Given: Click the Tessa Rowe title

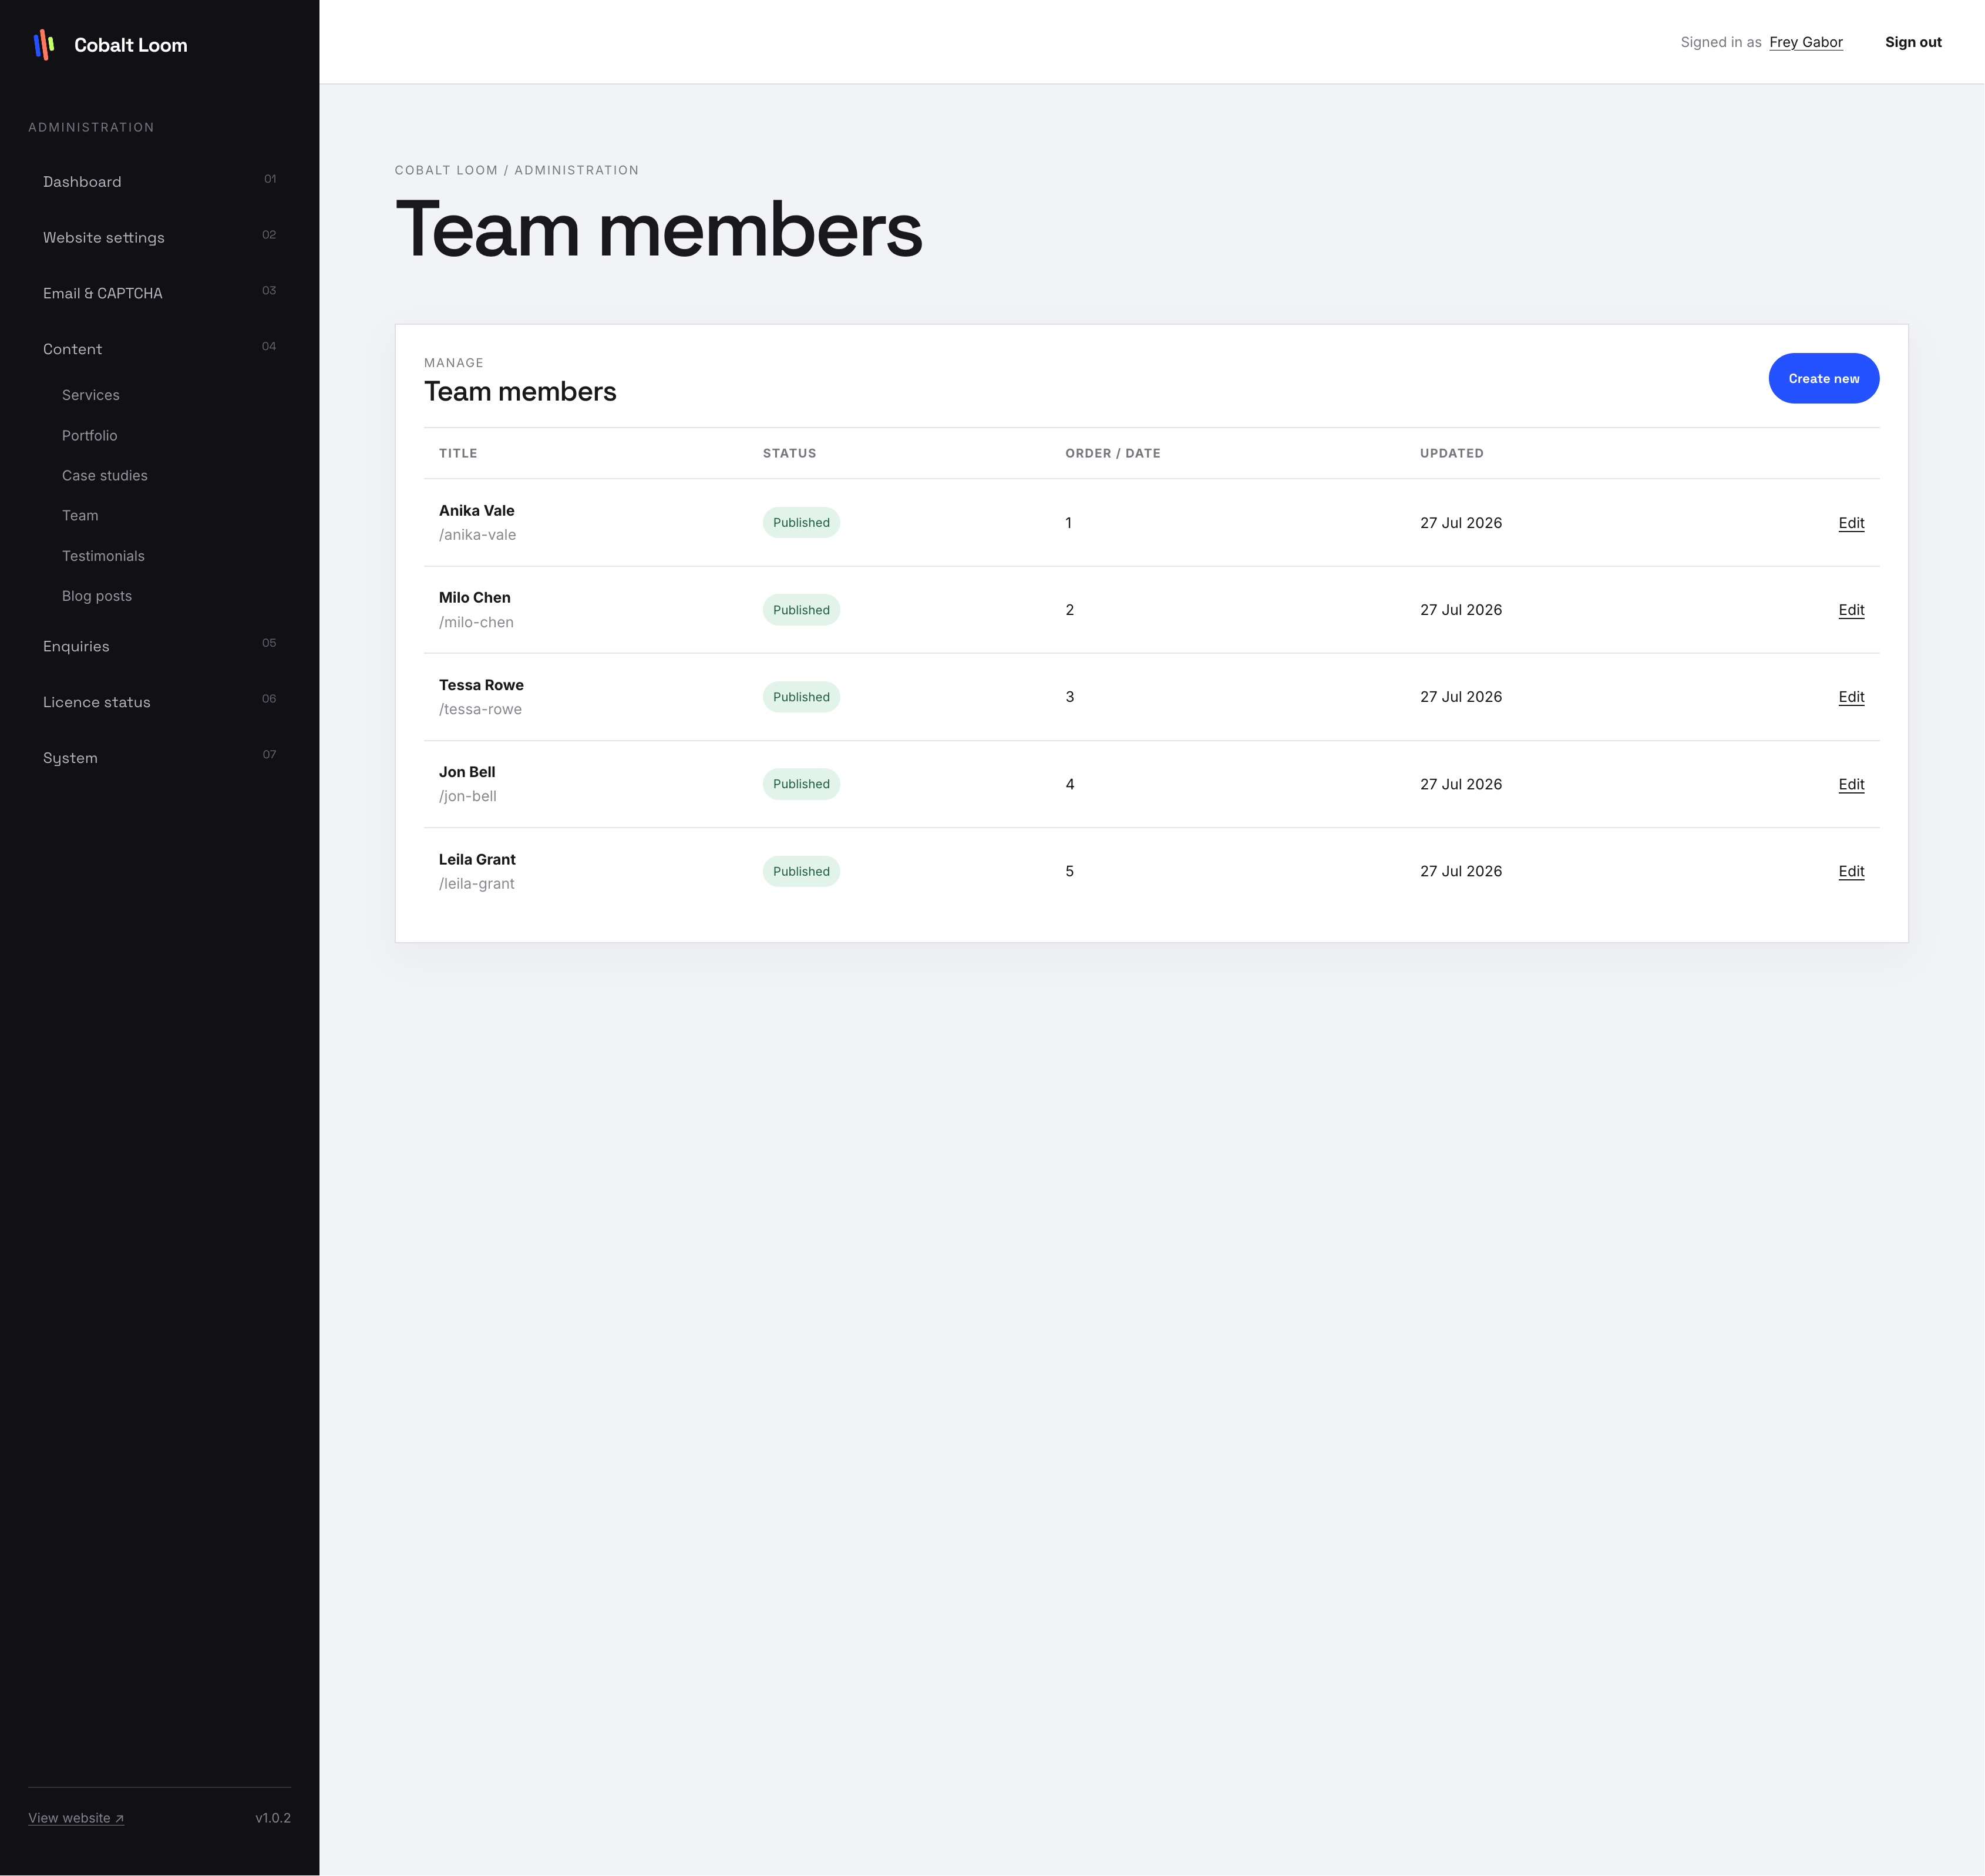Looking at the screenshot, I should coord(481,685).
